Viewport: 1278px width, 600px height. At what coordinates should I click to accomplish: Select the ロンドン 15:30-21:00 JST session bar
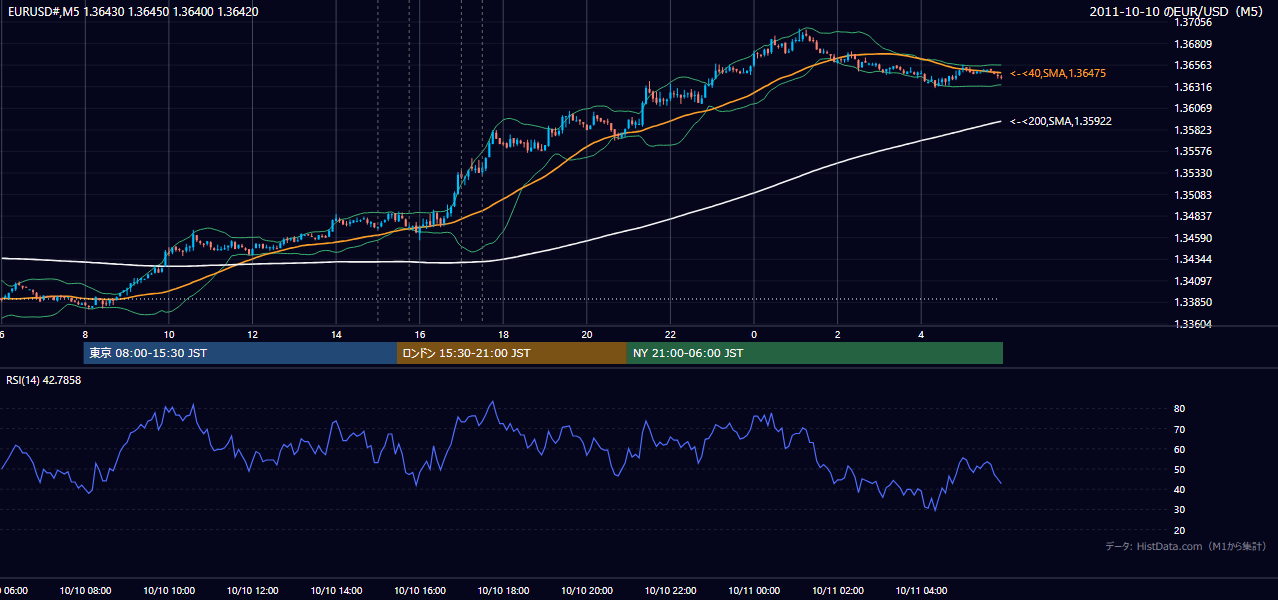[512, 353]
